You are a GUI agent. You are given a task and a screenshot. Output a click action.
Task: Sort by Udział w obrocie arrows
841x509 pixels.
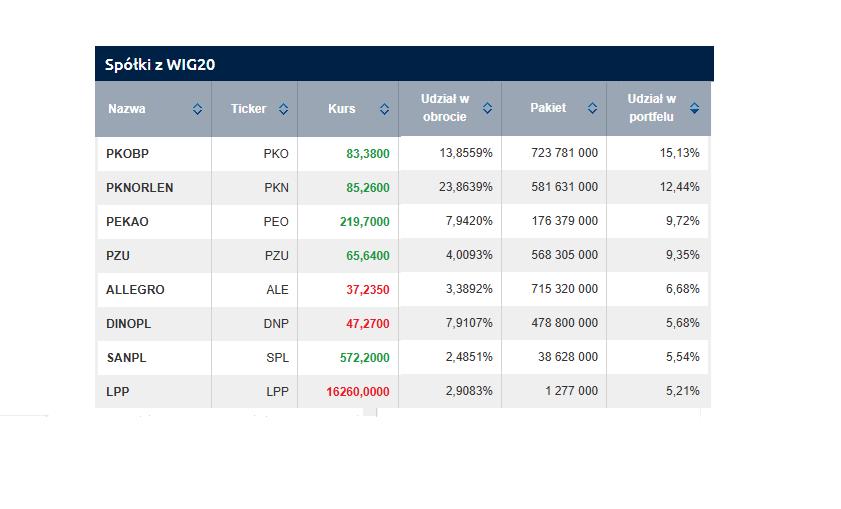tap(487, 108)
